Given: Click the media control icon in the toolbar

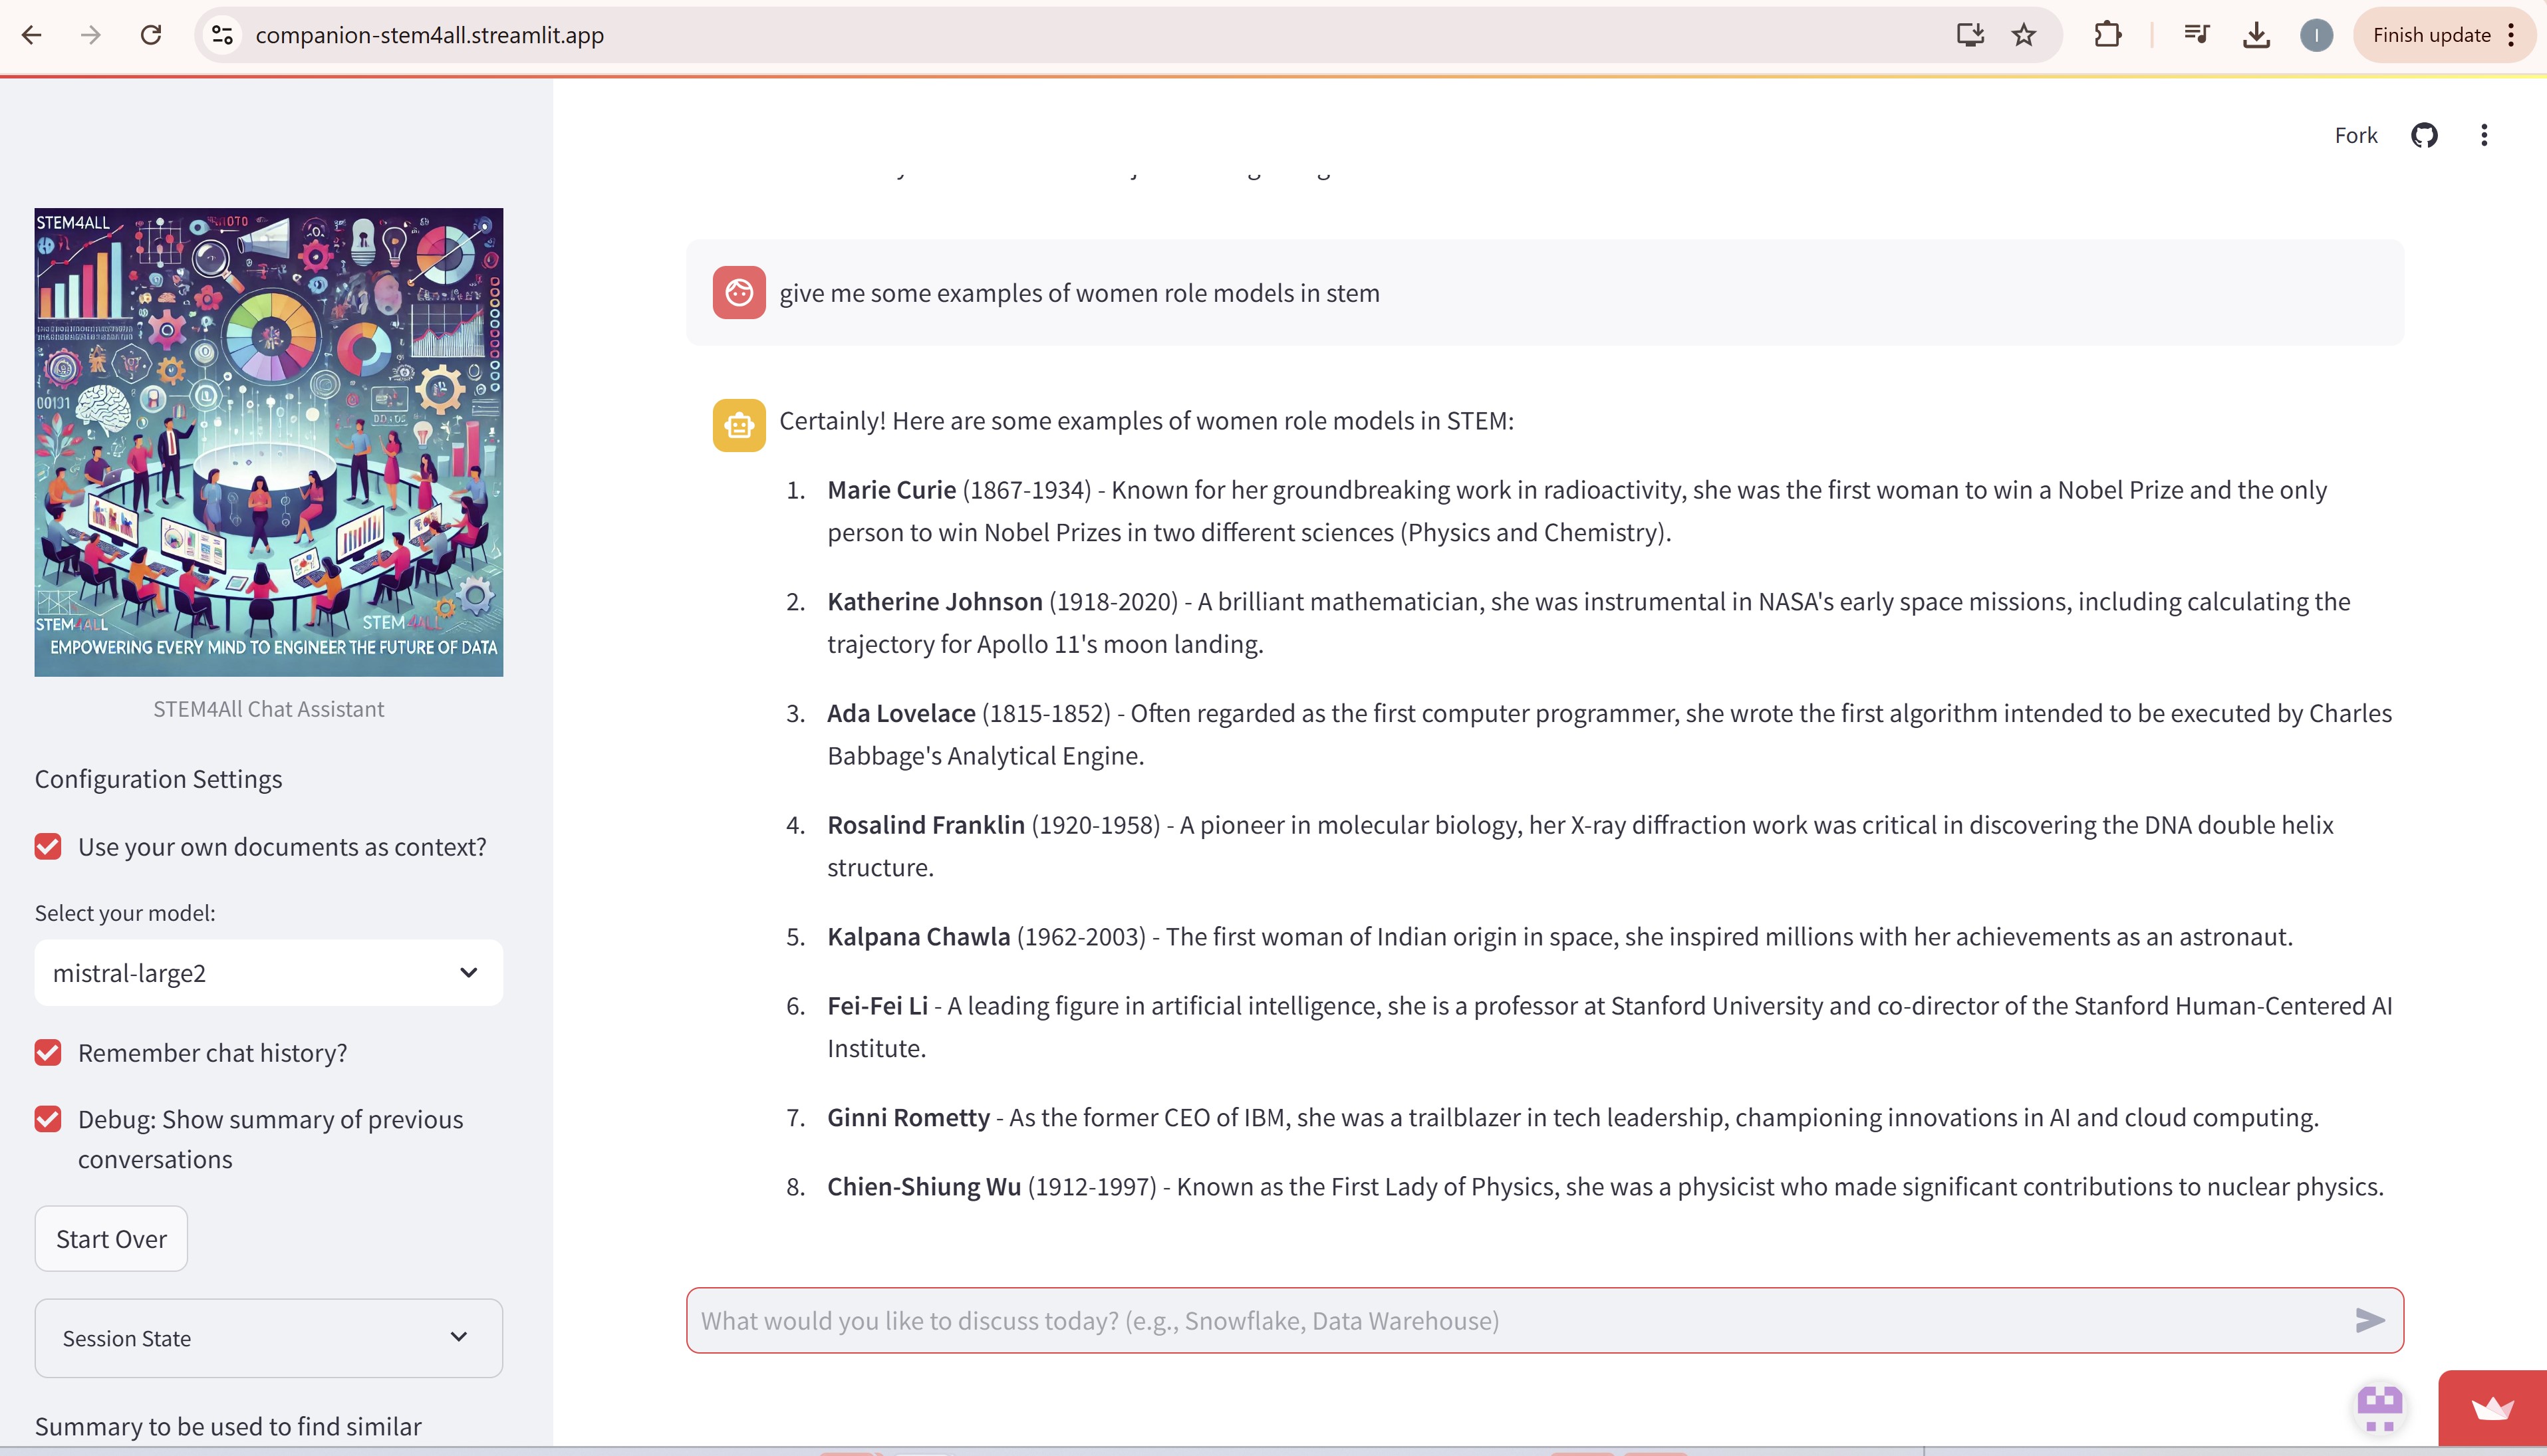Looking at the screenshot, I should click(x=2196, y=35).
